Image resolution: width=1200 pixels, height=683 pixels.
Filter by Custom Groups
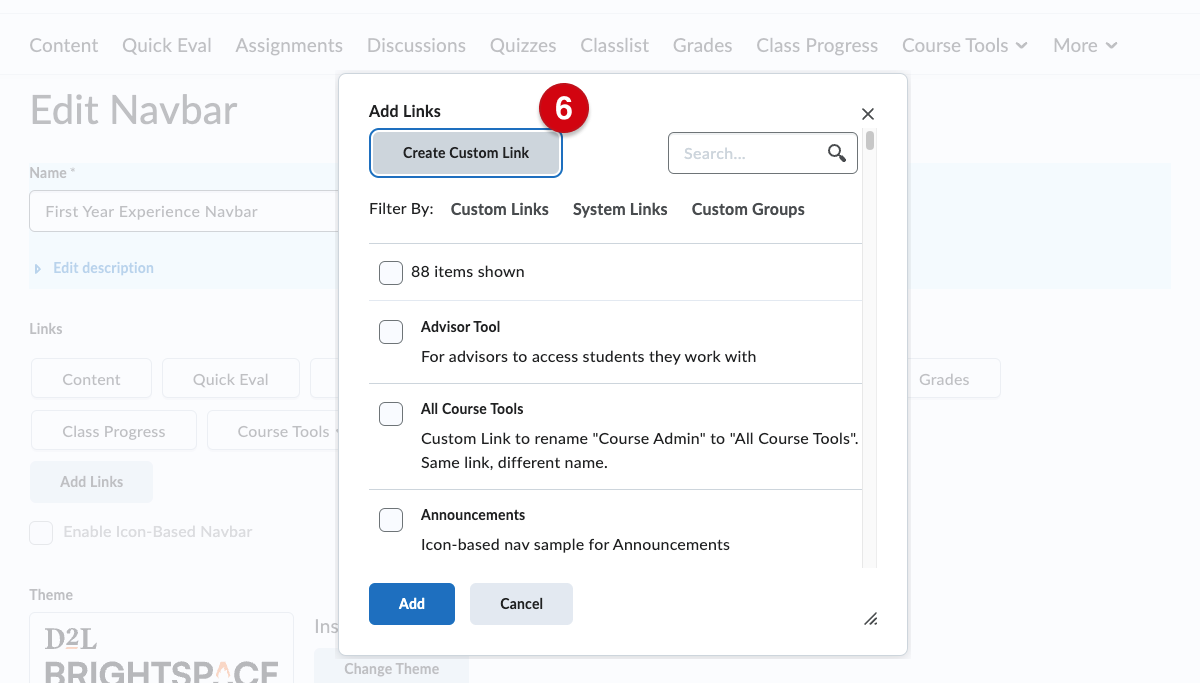pos(748,209)
